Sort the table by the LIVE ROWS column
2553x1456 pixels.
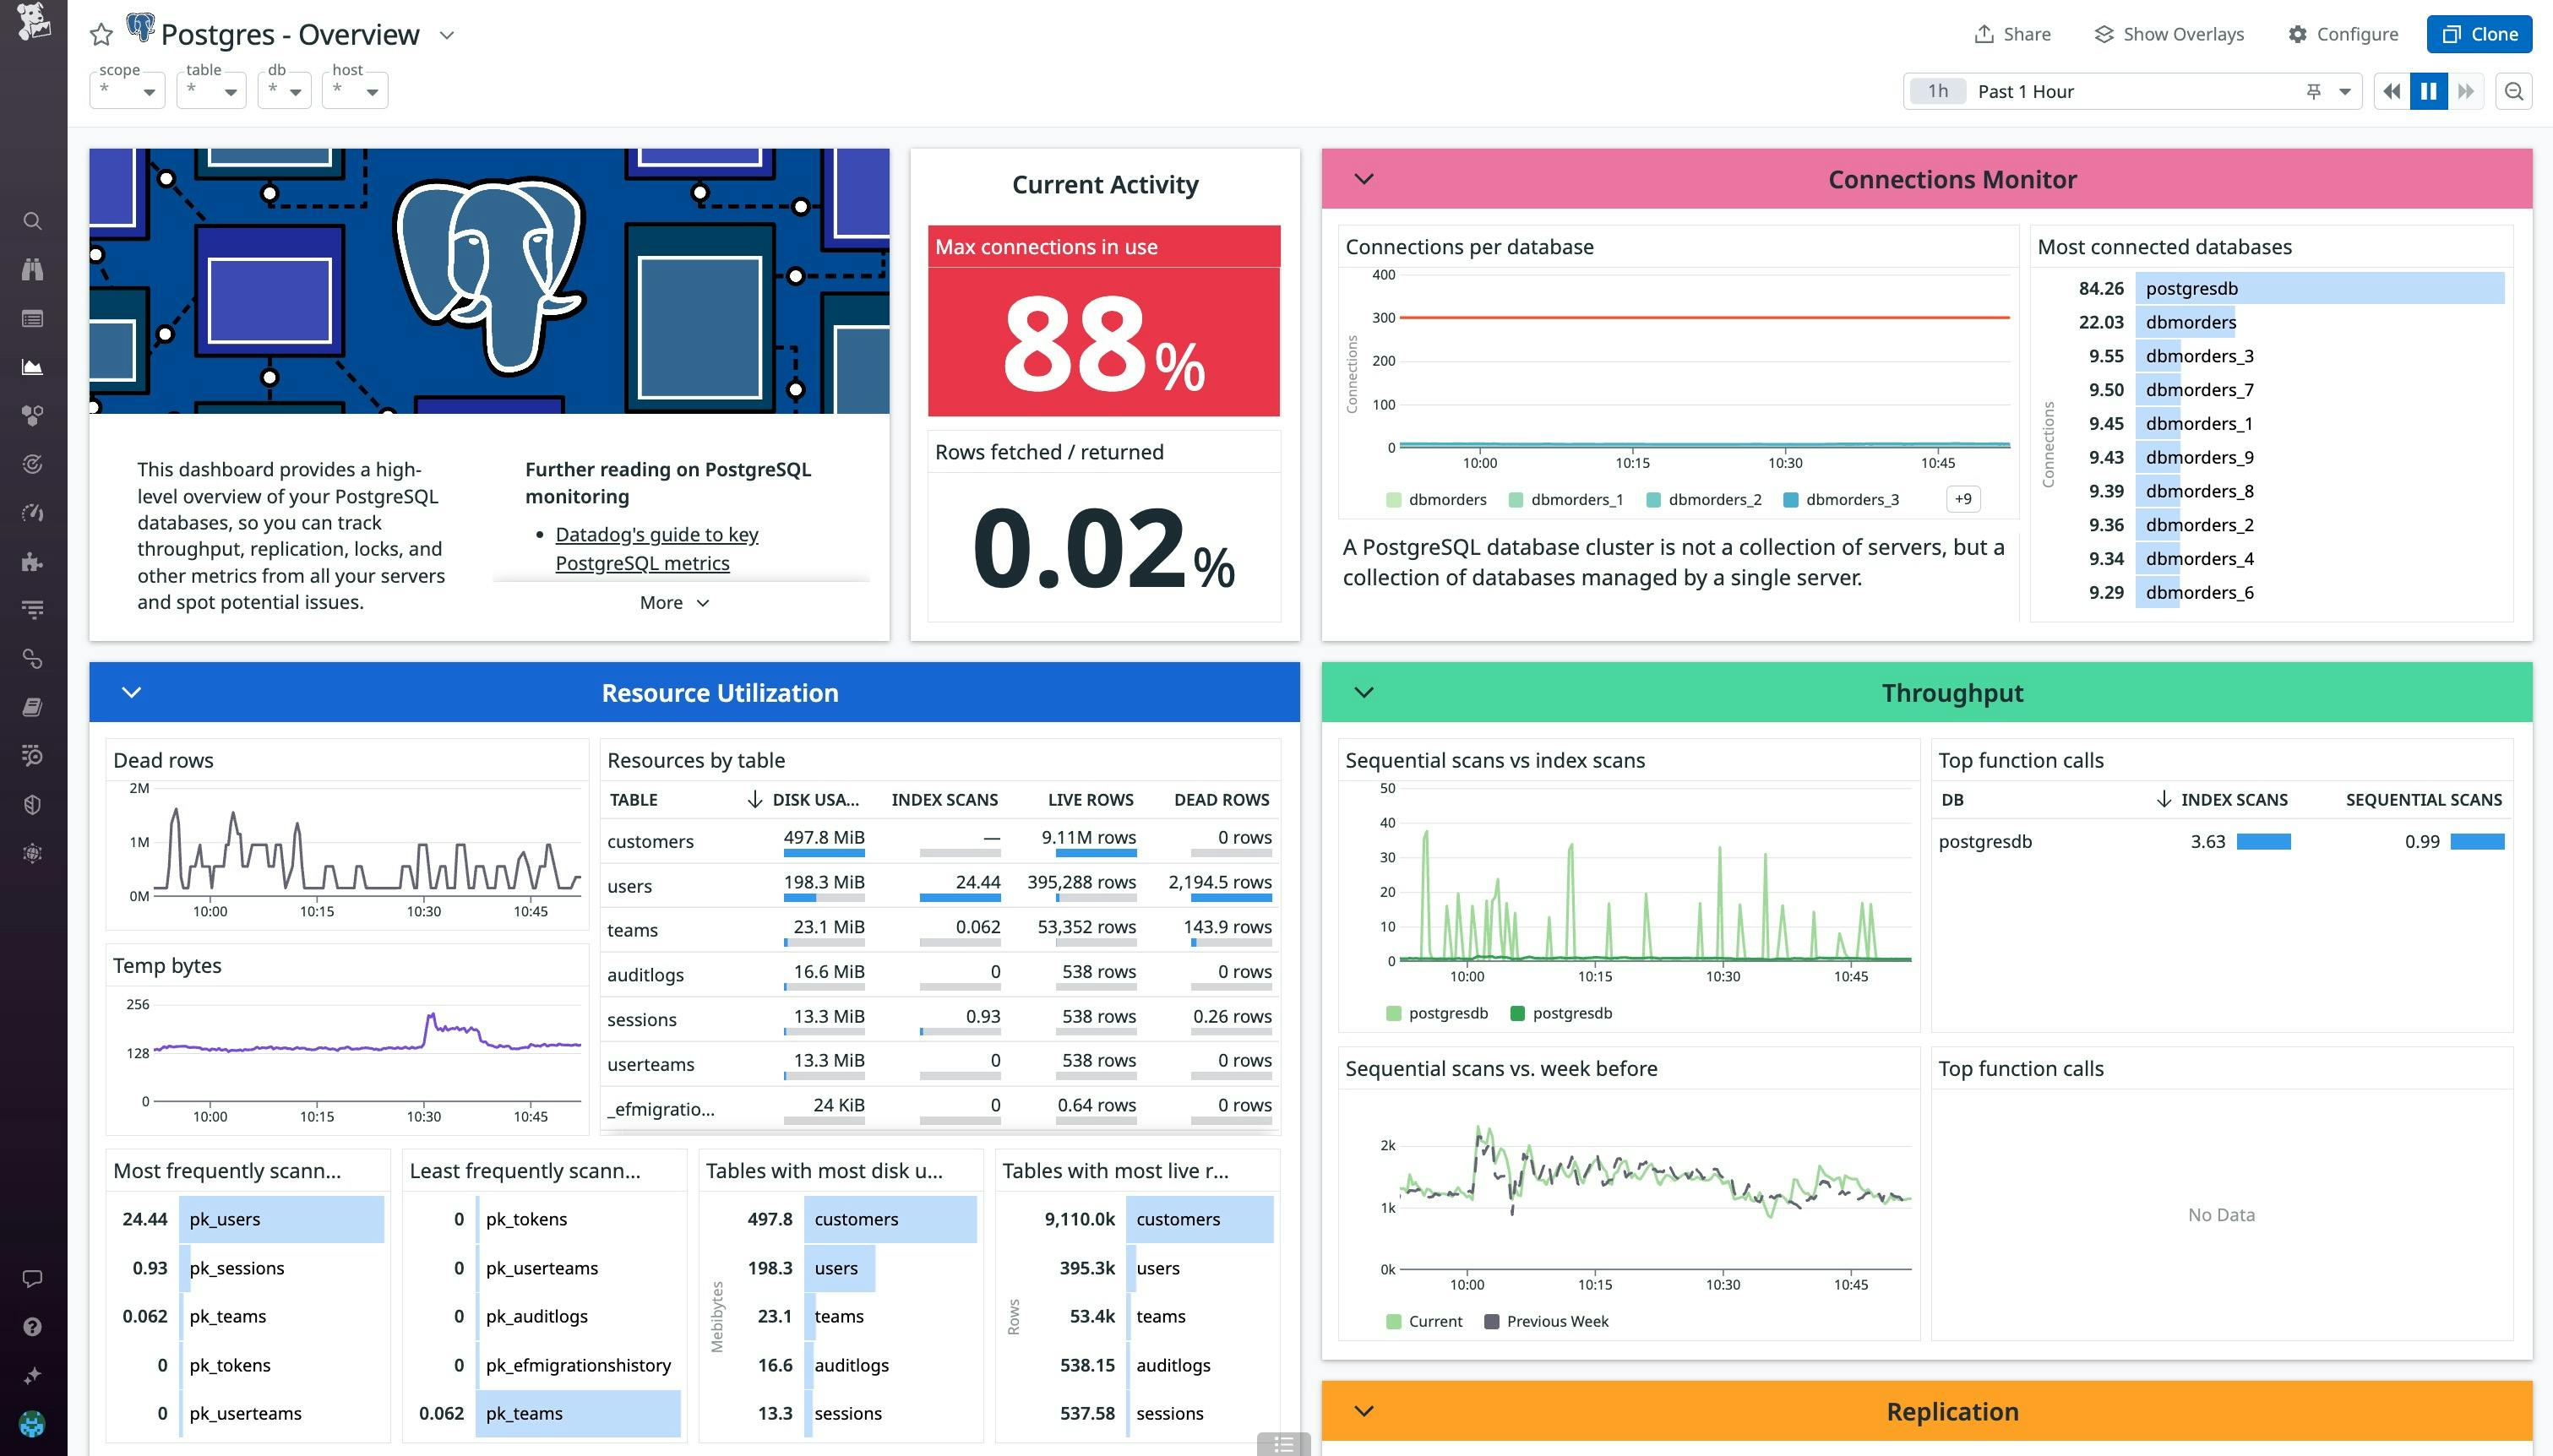(x=1090, y=799)
